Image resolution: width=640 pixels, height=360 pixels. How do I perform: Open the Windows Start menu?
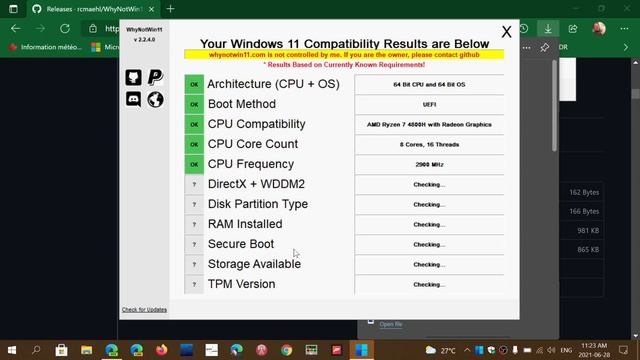pos(12,350)
